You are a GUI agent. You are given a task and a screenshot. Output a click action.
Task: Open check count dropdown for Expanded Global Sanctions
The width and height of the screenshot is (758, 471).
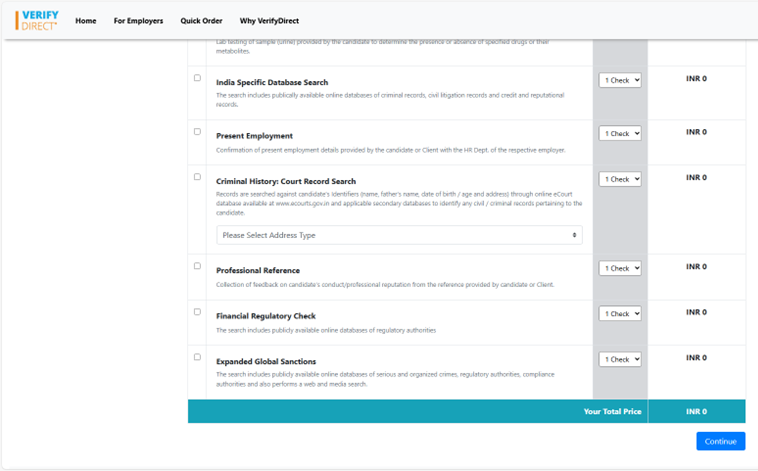620,359
